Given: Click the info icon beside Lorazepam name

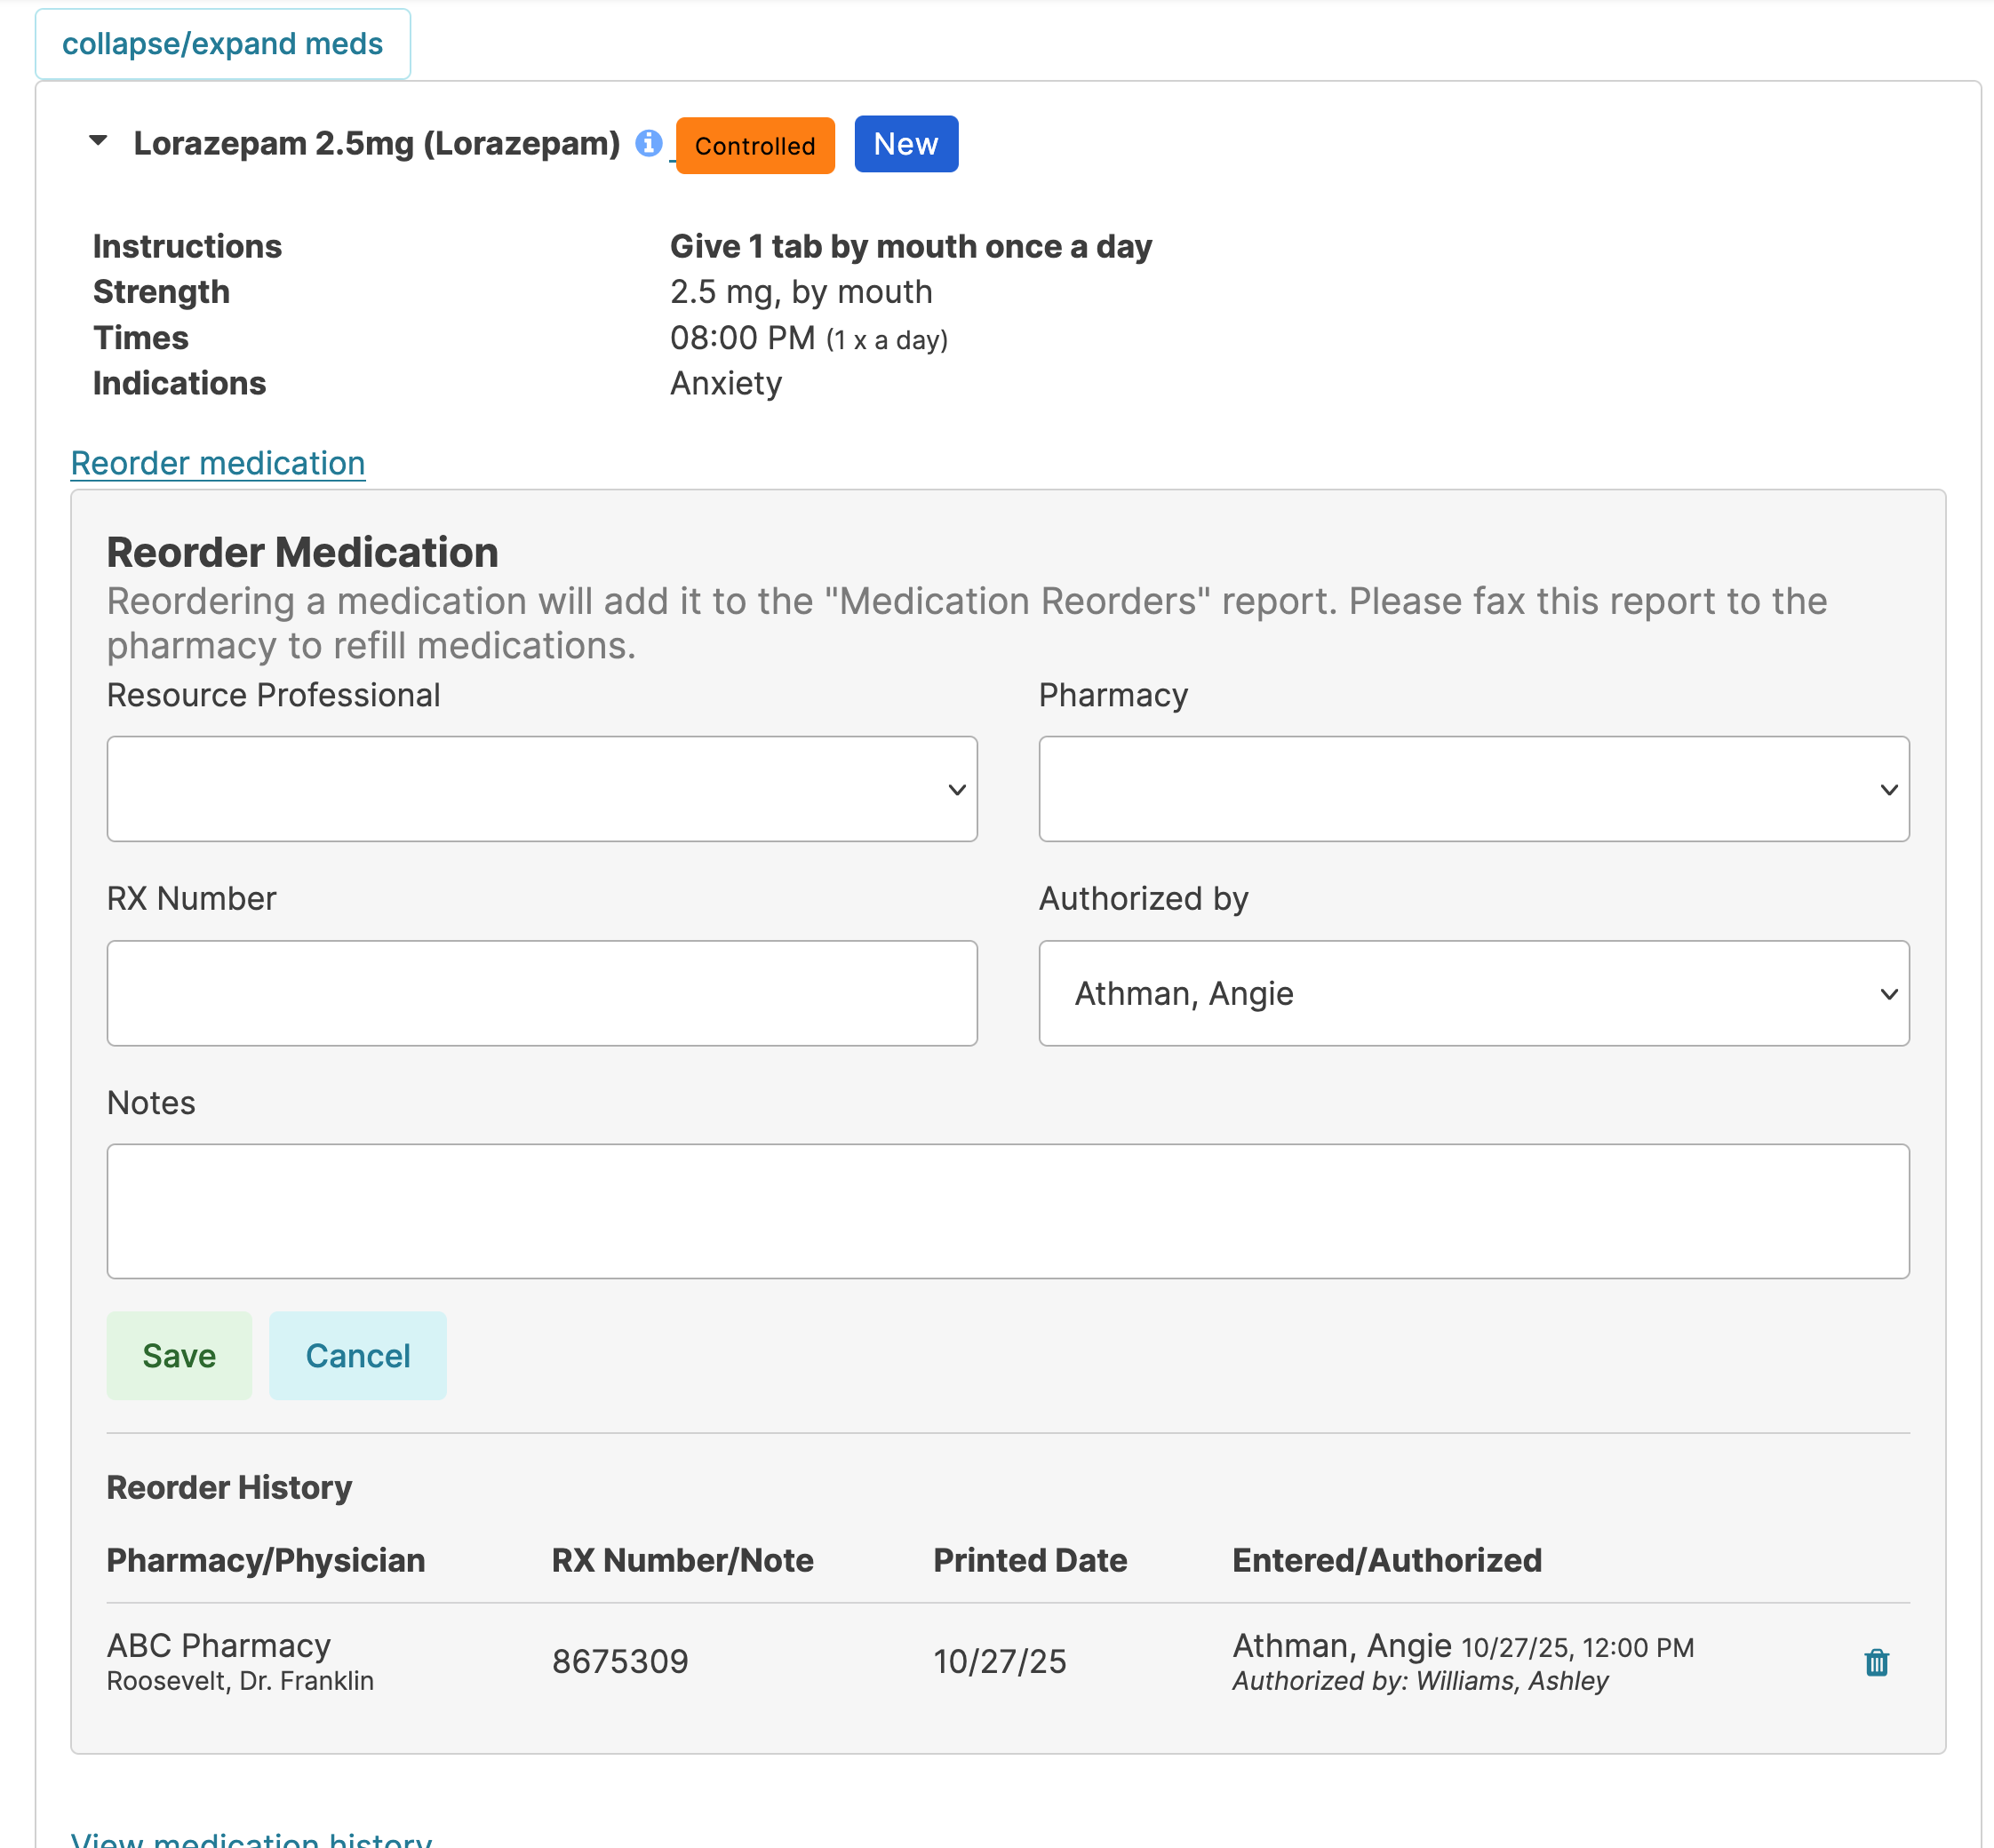Looking at the screenshot, I should click(x=649, y=143).
